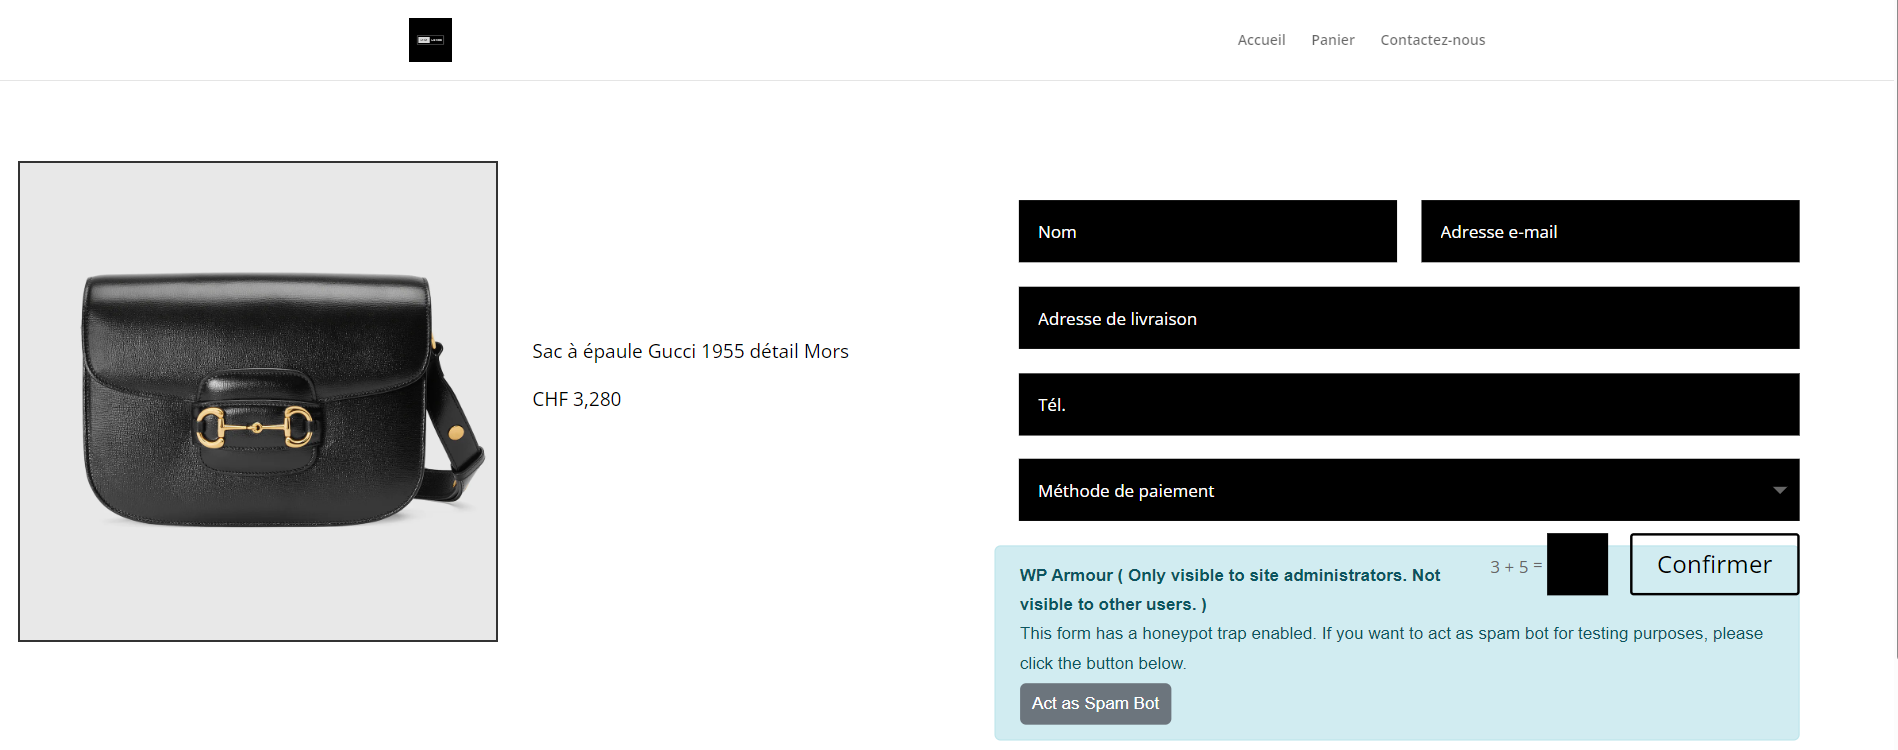Click the black site logo icon
This screenshot has height=750, width=1898.
430,40
